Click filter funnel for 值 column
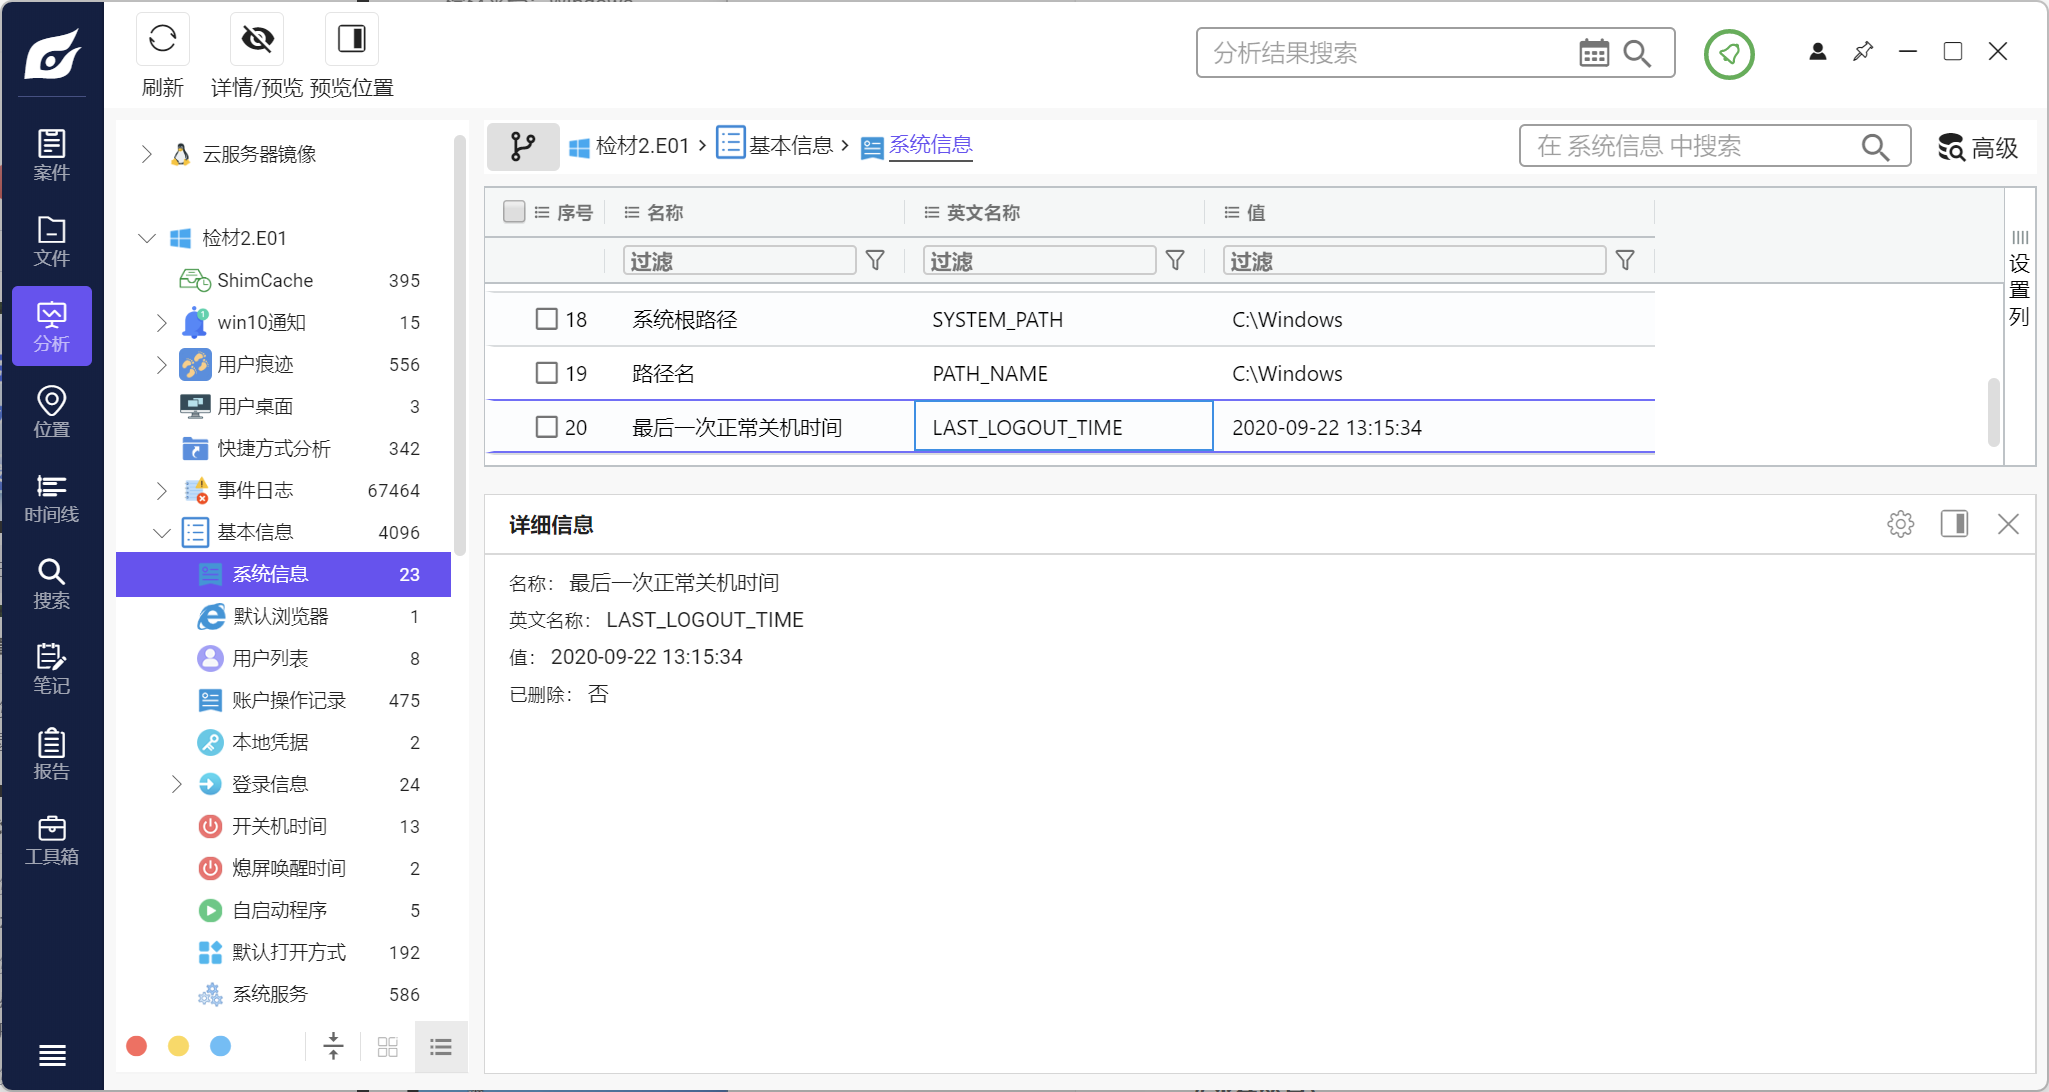This screenshot has width=2049, height=1092. coord(1626,261)
